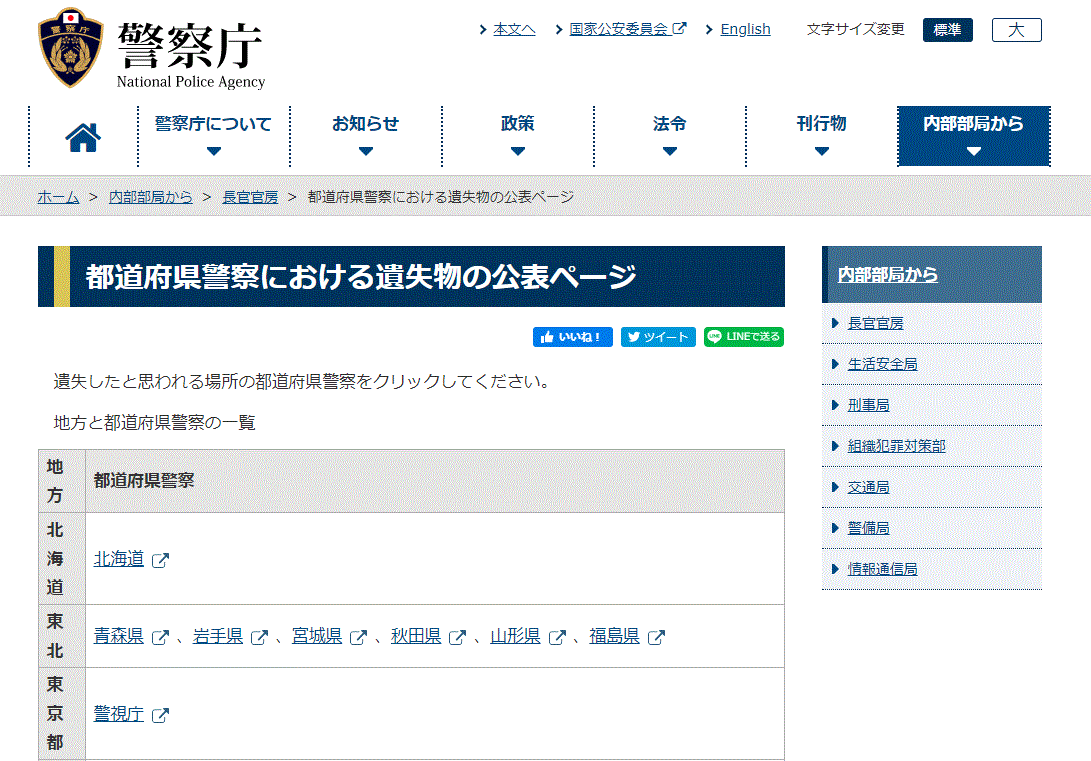Select 生活安全局 in the sidebar
The image size is (1091, 761).
tap(882, 364)
